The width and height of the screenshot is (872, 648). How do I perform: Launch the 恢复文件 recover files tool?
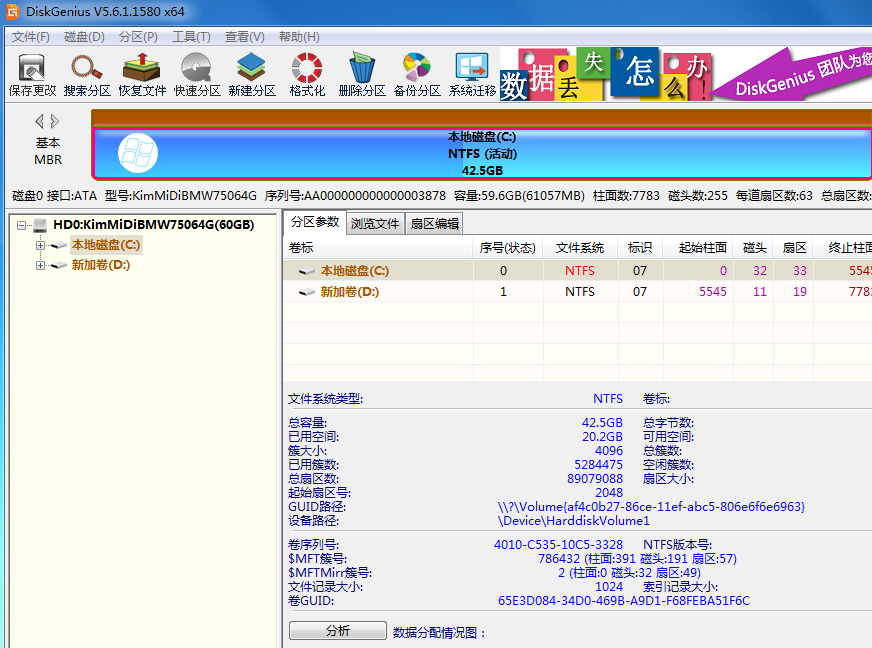(142, 75)
